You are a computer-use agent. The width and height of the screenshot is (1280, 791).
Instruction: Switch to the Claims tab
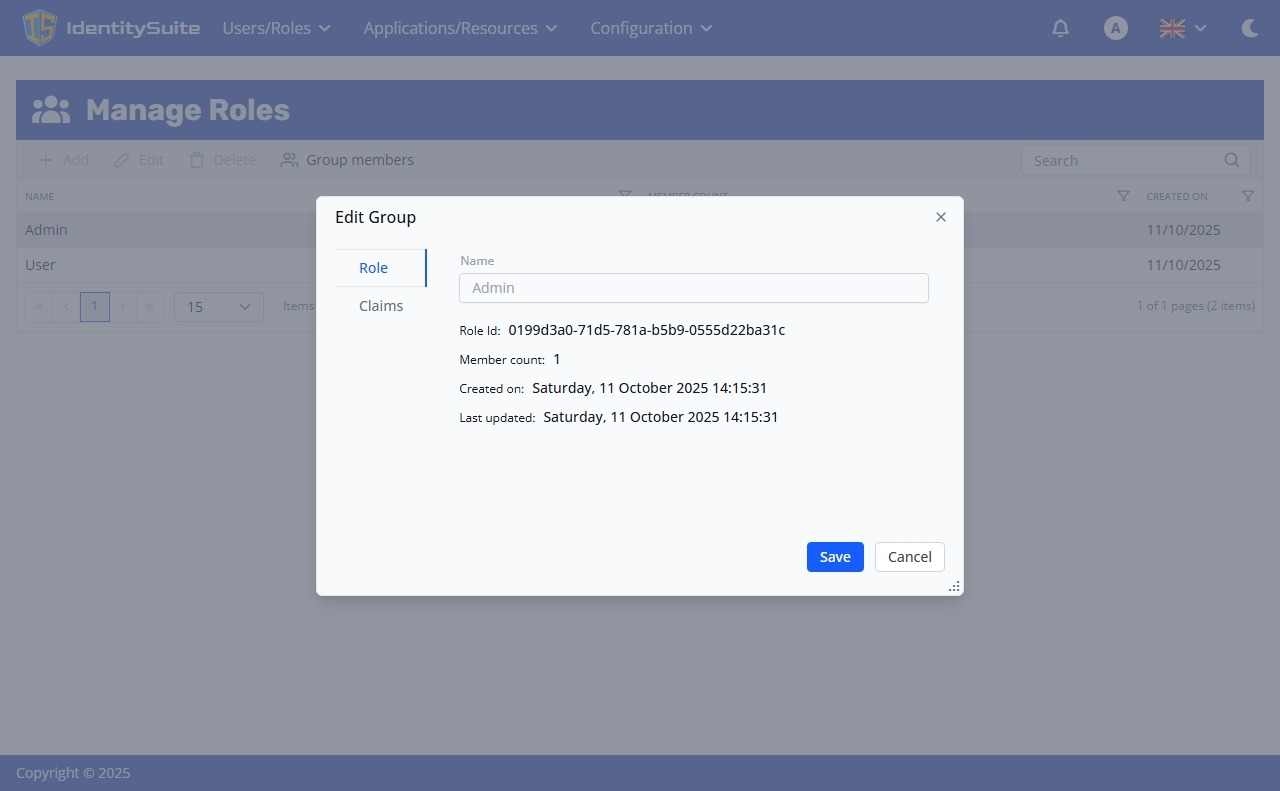coord(381,306)
